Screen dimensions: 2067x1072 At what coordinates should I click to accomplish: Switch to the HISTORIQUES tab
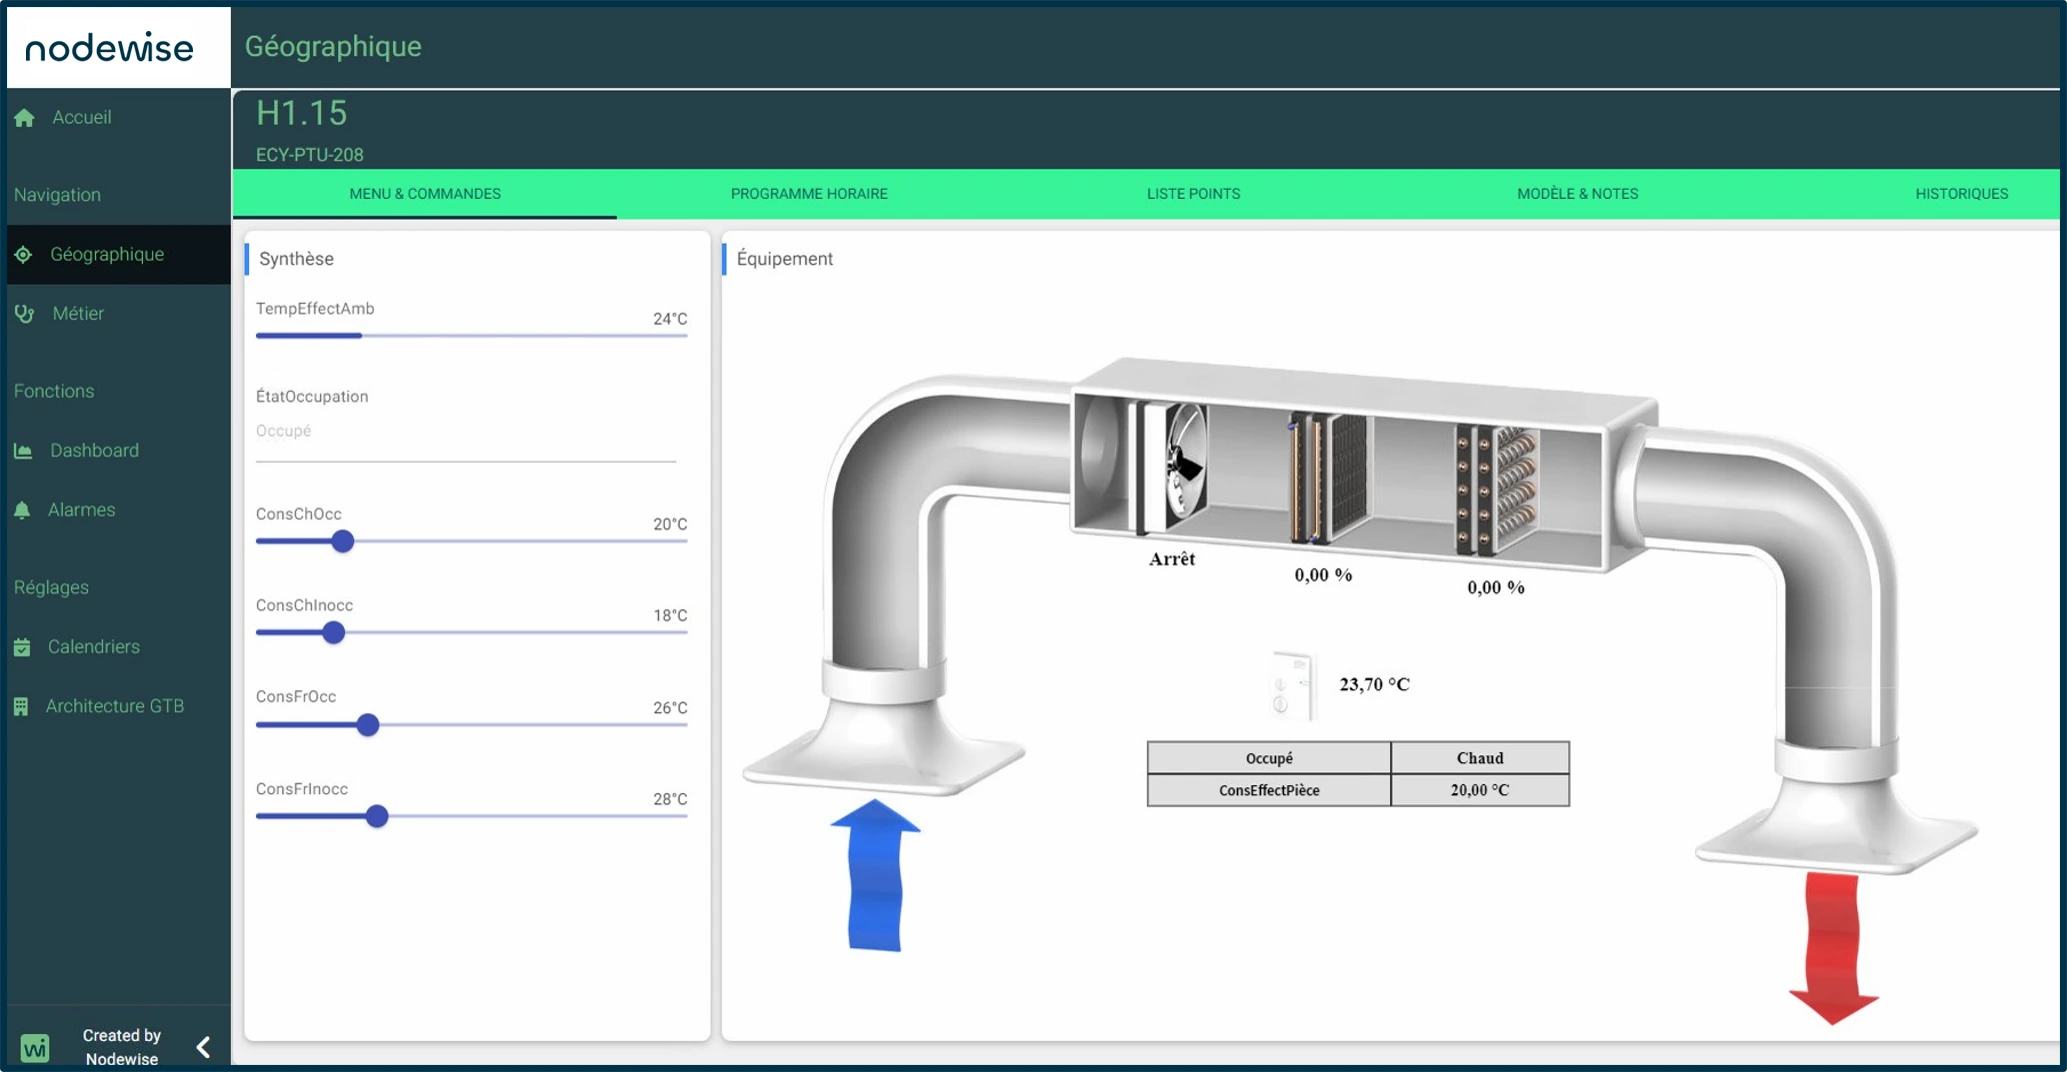[1960, 194]
